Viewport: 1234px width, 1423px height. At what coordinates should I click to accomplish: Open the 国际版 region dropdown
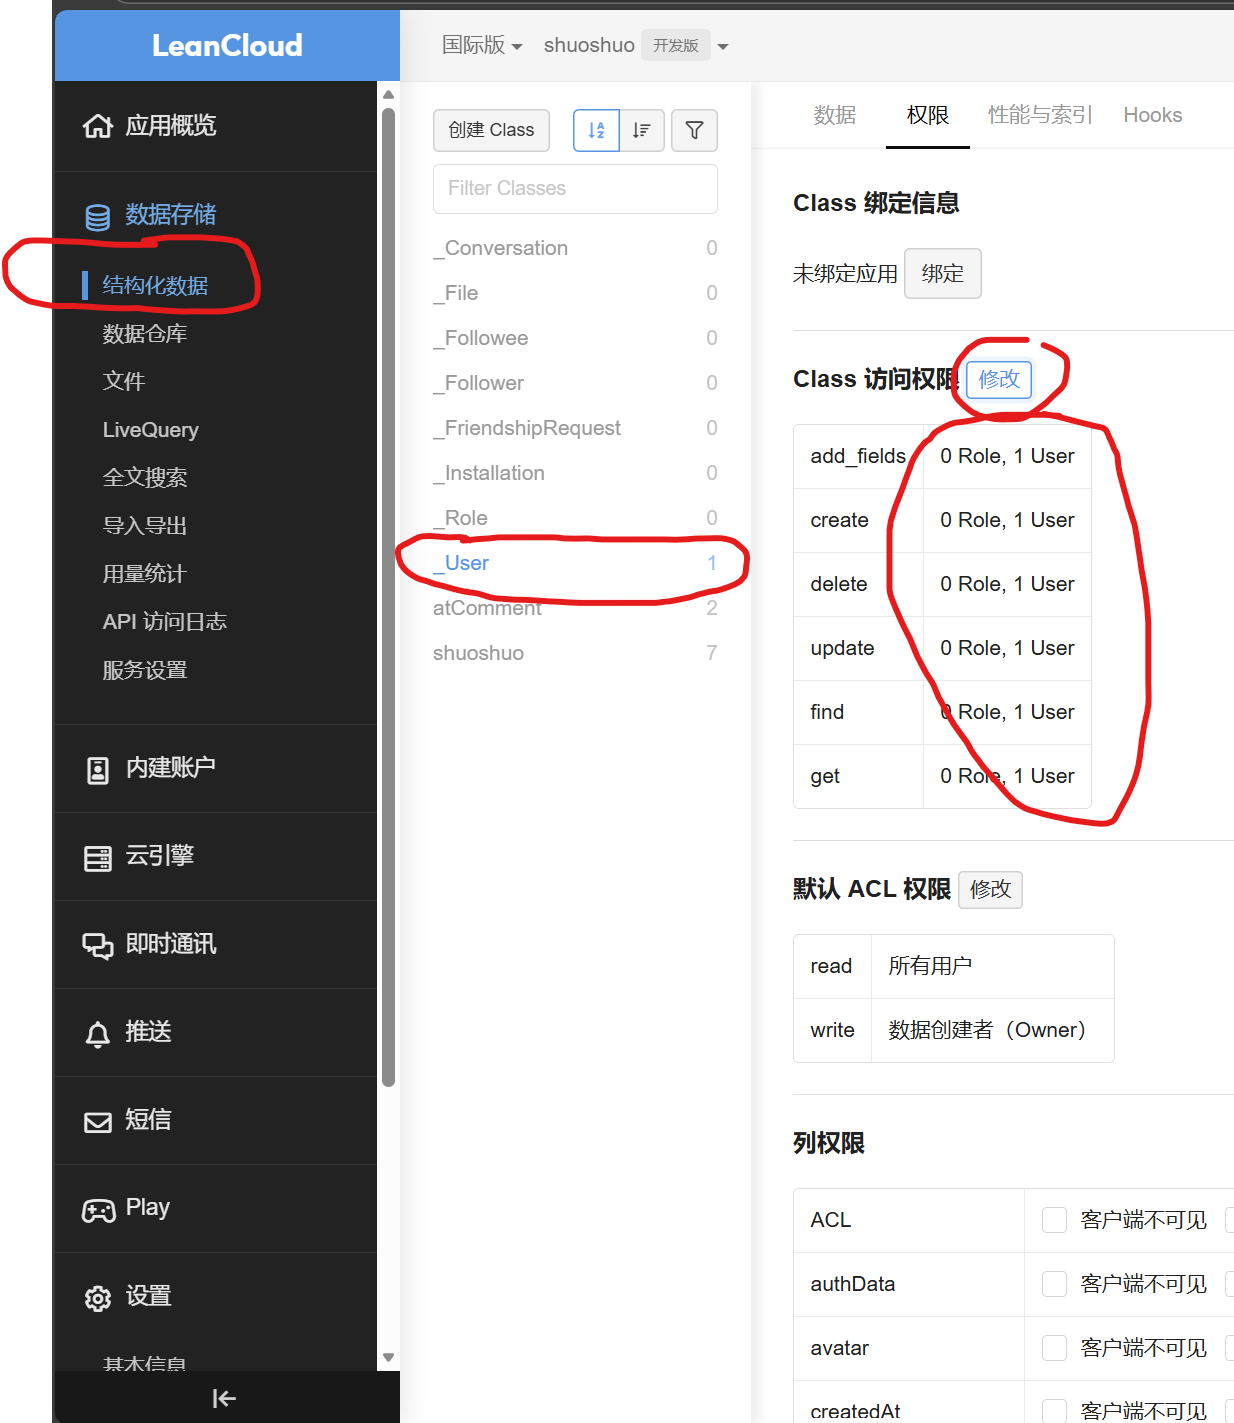tap(482, 46)
